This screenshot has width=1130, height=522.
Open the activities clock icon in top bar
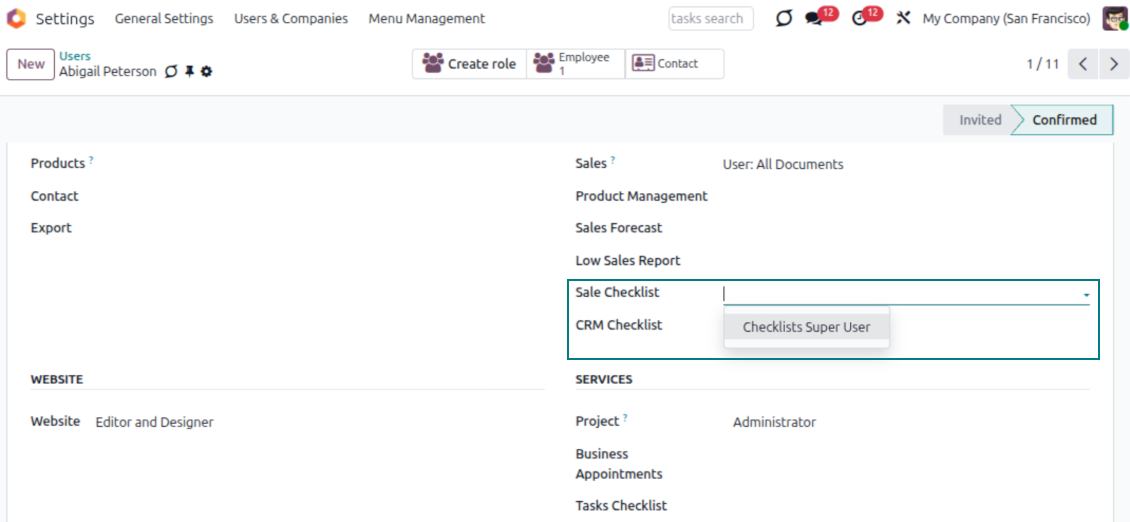[x=861, y=19]
